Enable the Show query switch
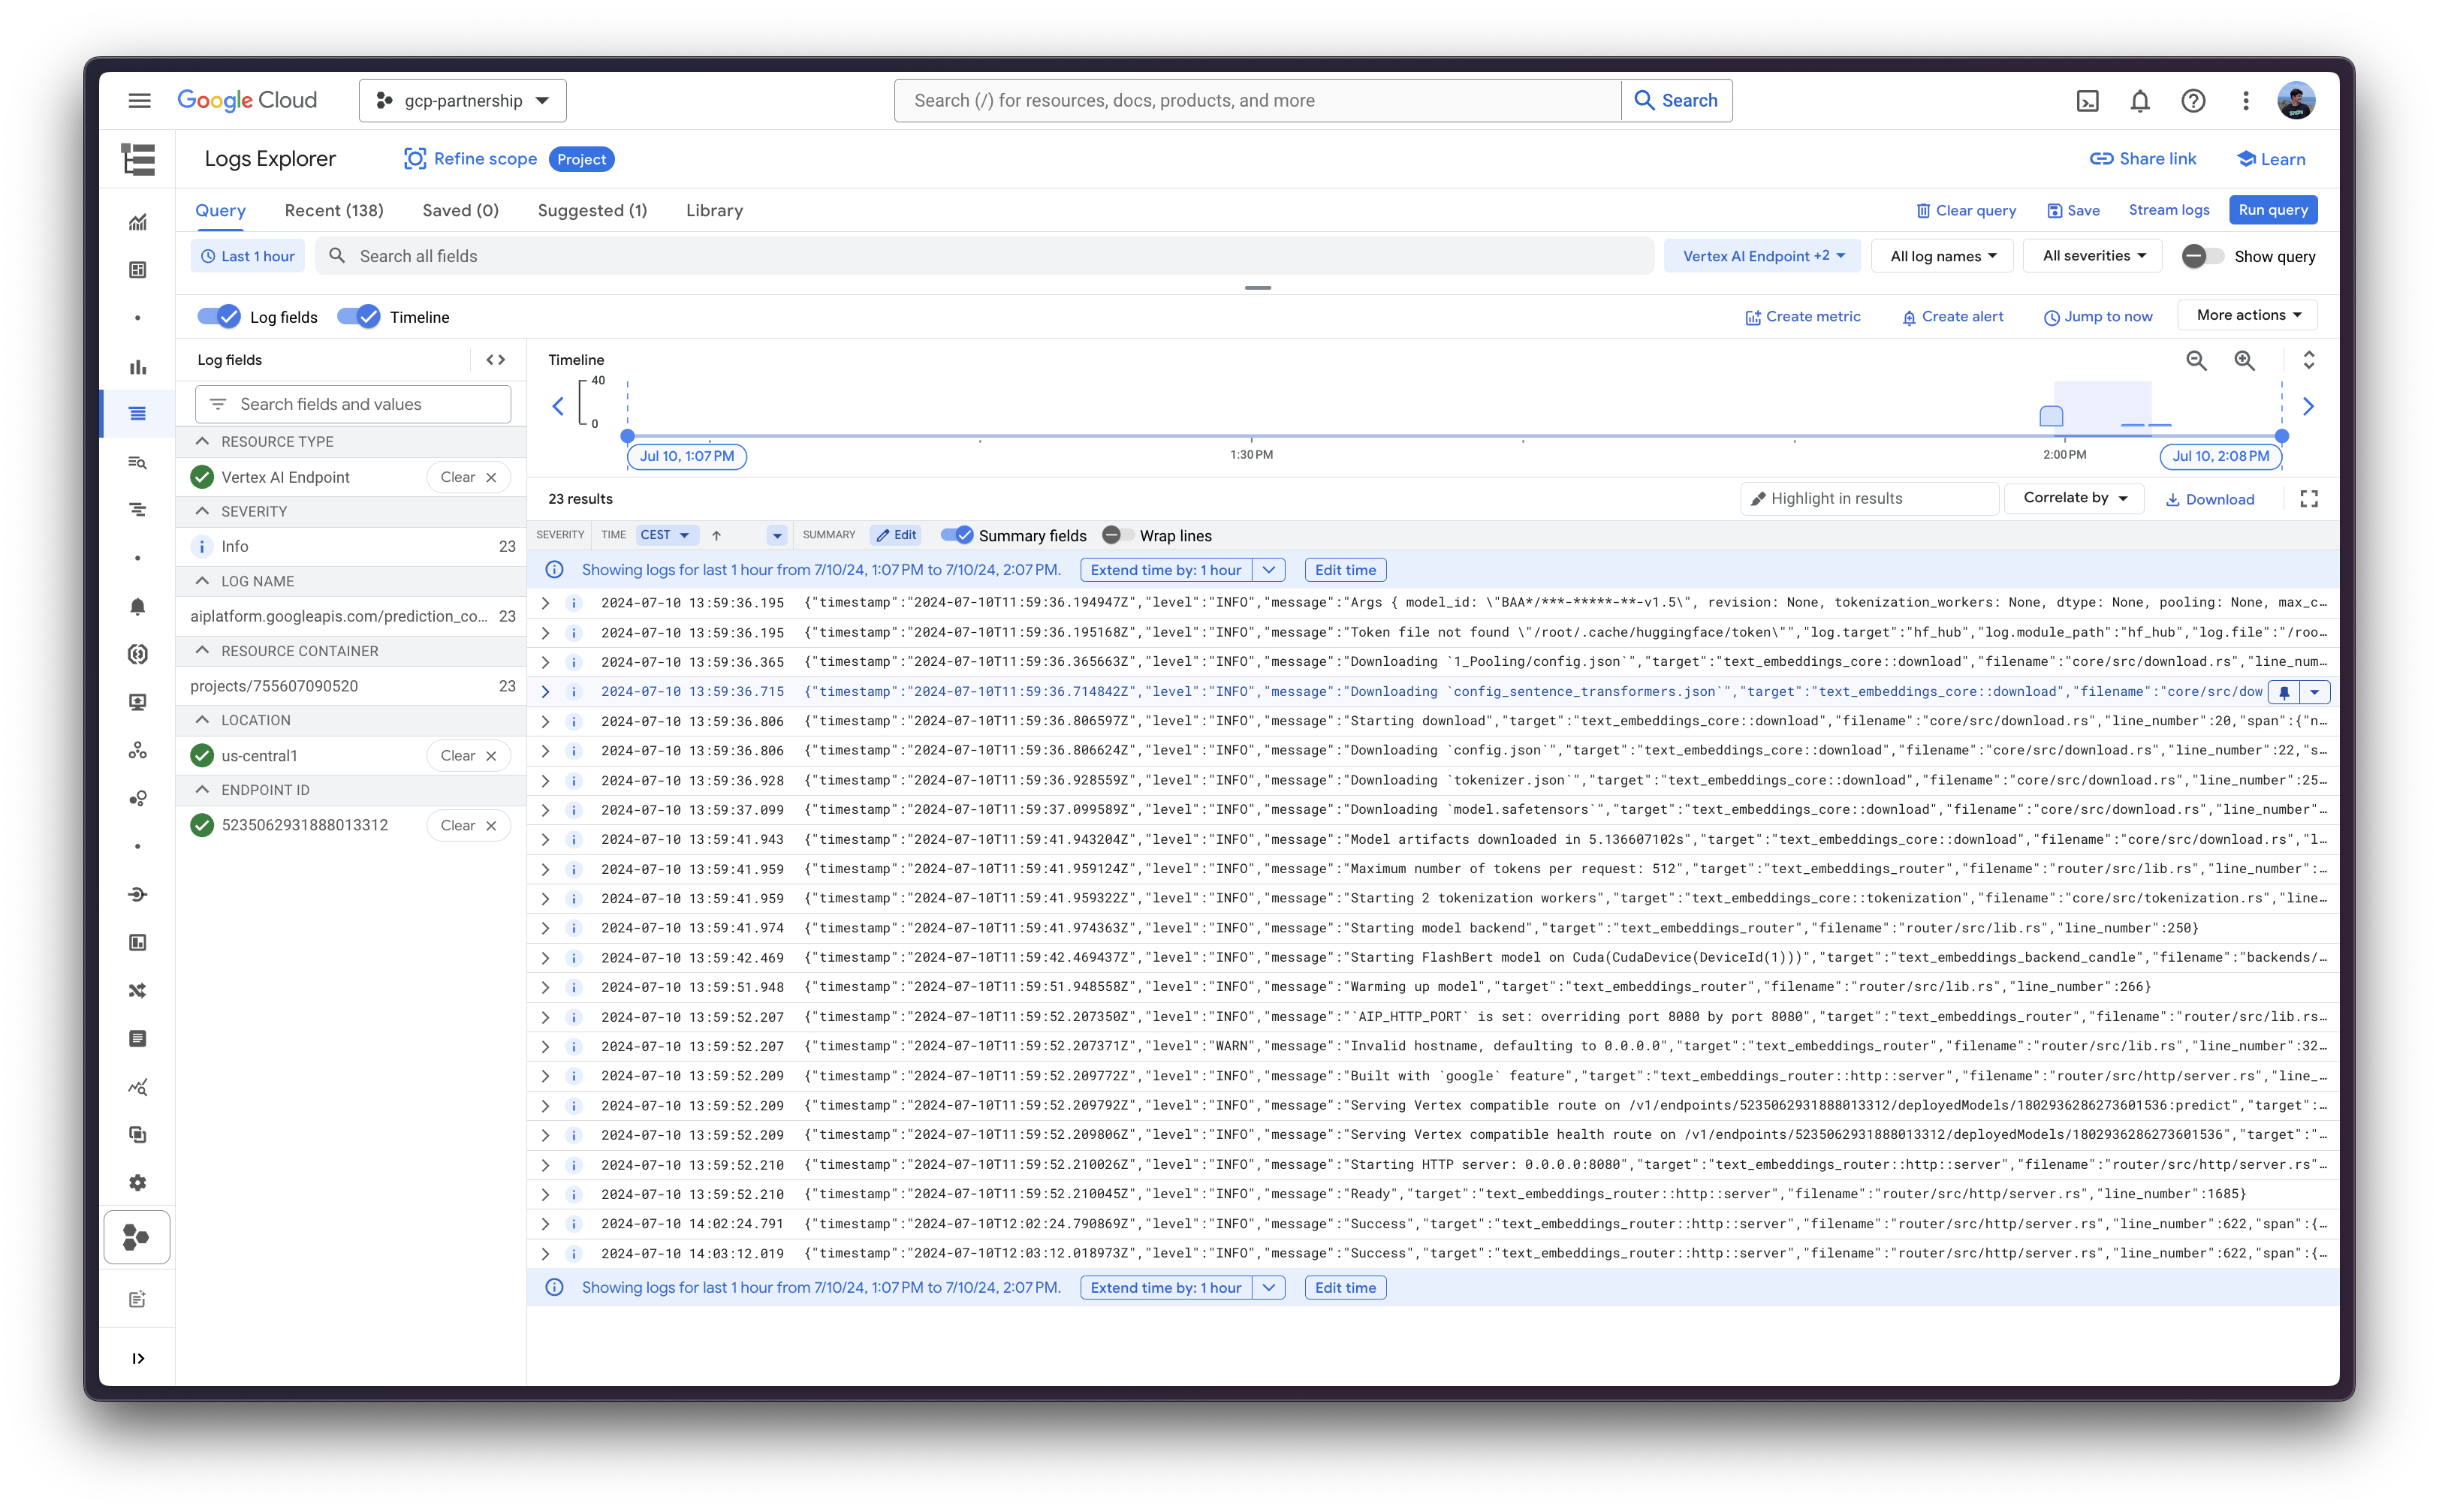2439x1512 pixels. tap(2202, 256)
